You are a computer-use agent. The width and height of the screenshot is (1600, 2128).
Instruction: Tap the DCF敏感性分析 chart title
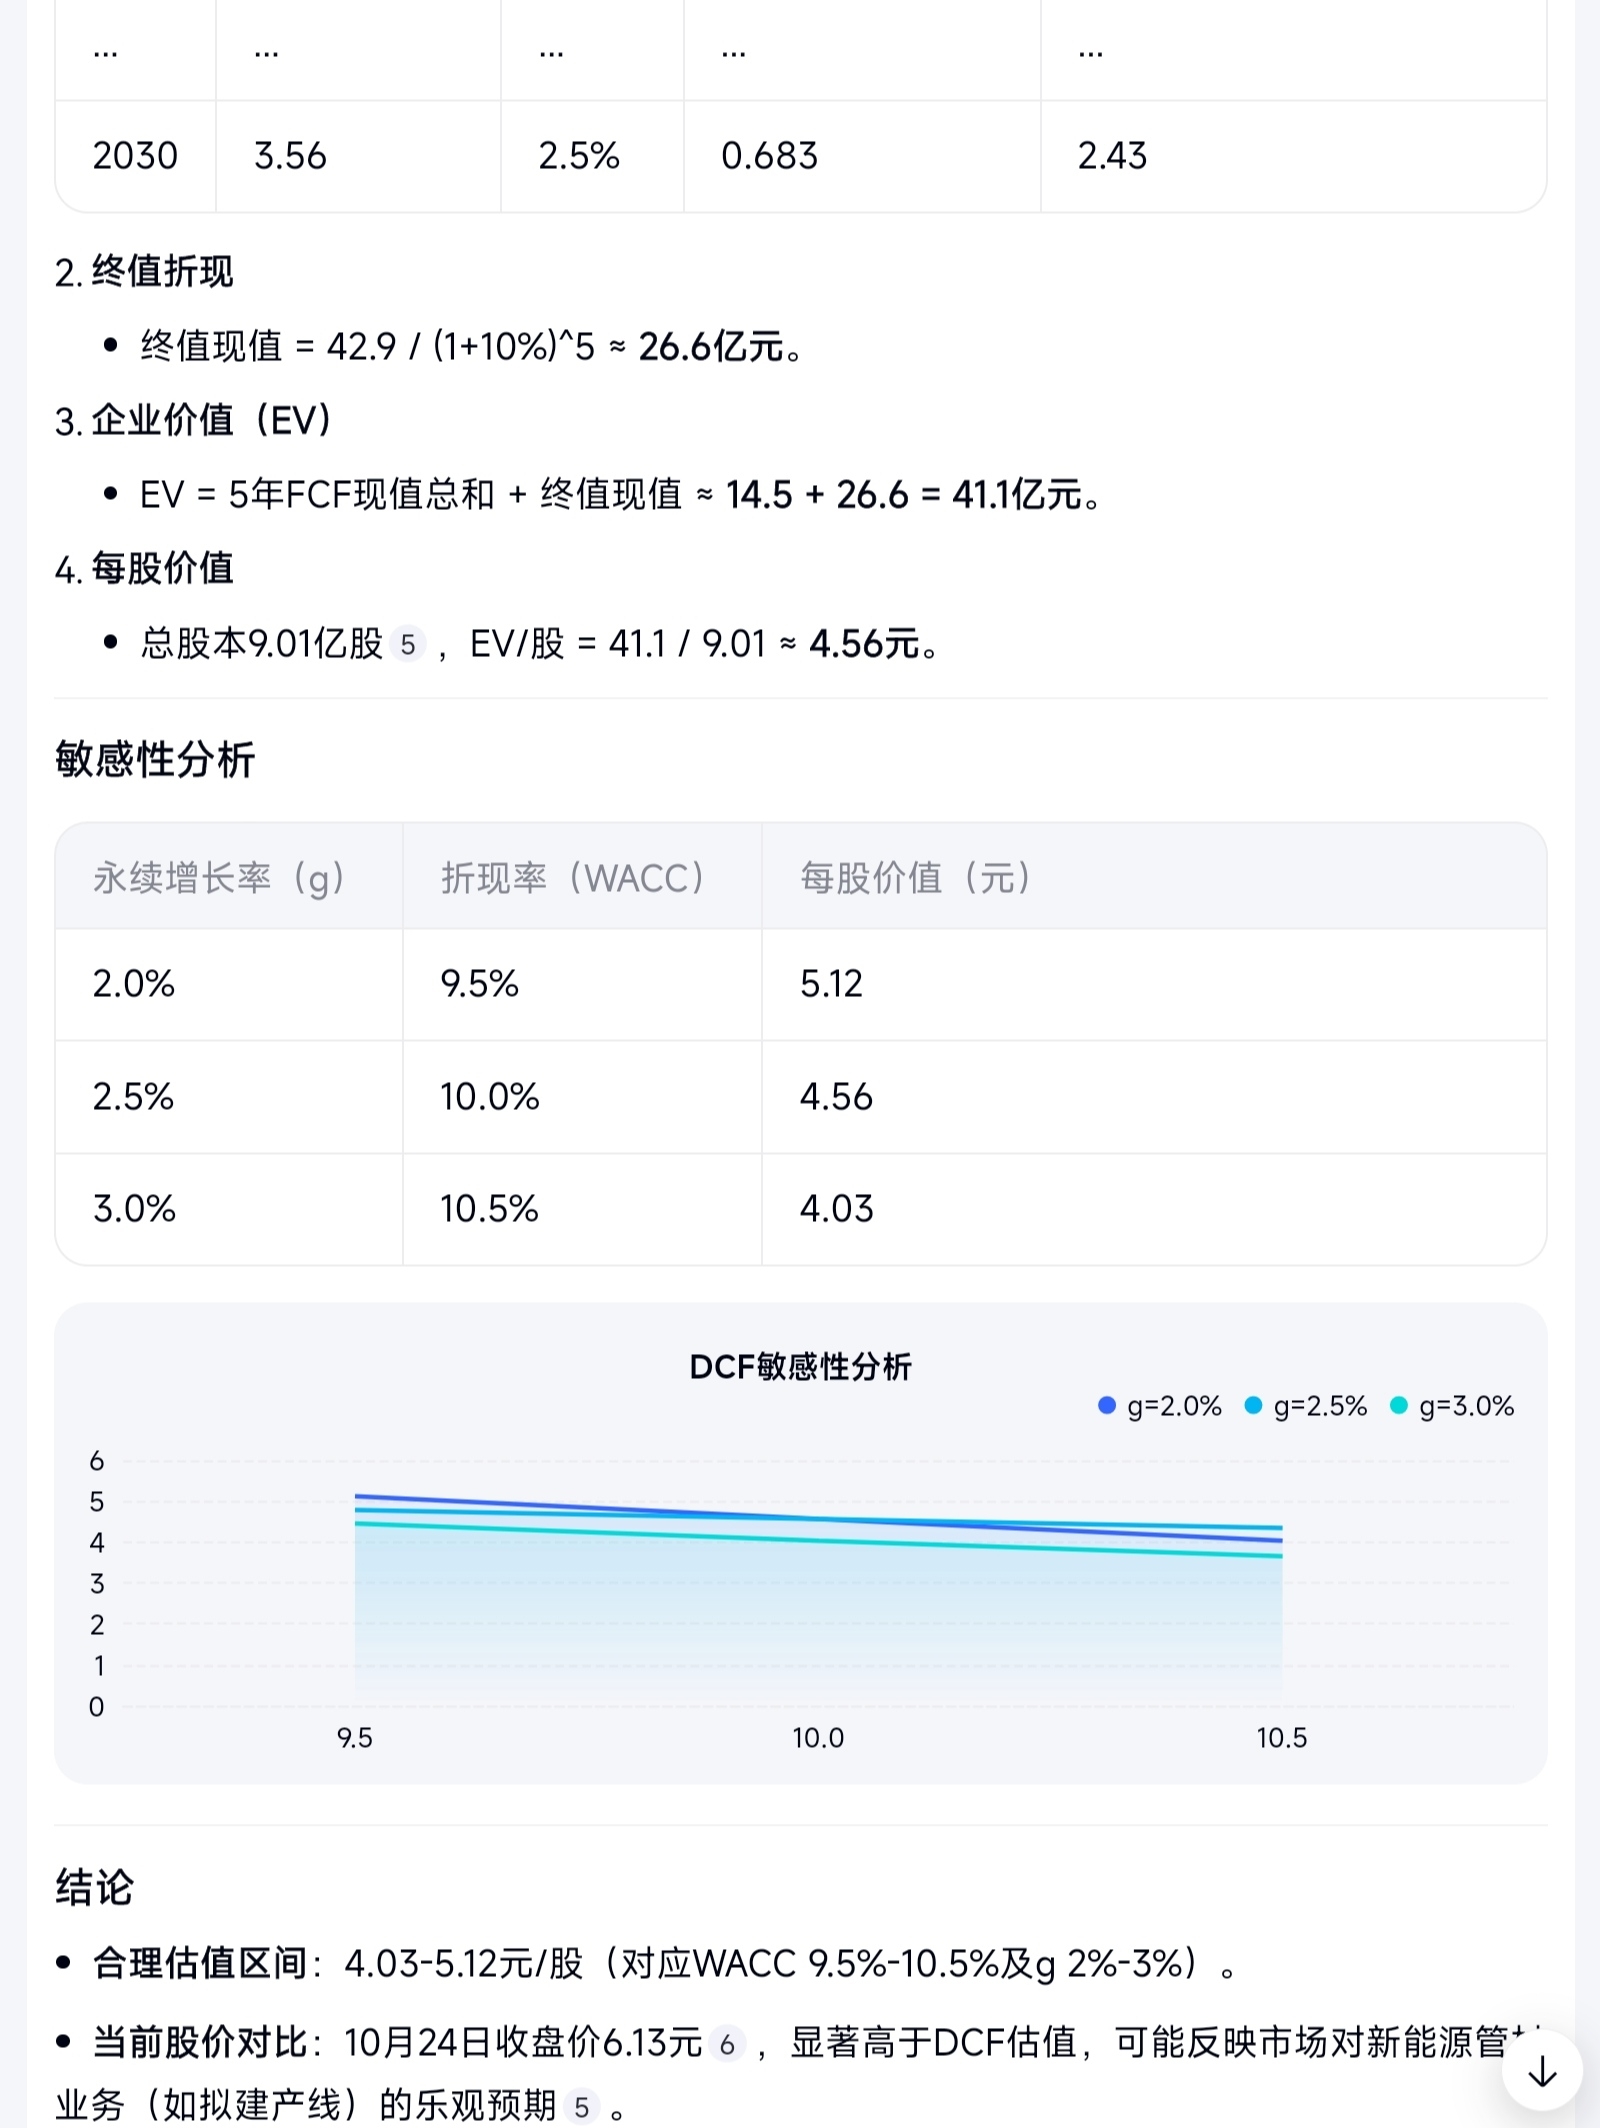pos(800,1367)
